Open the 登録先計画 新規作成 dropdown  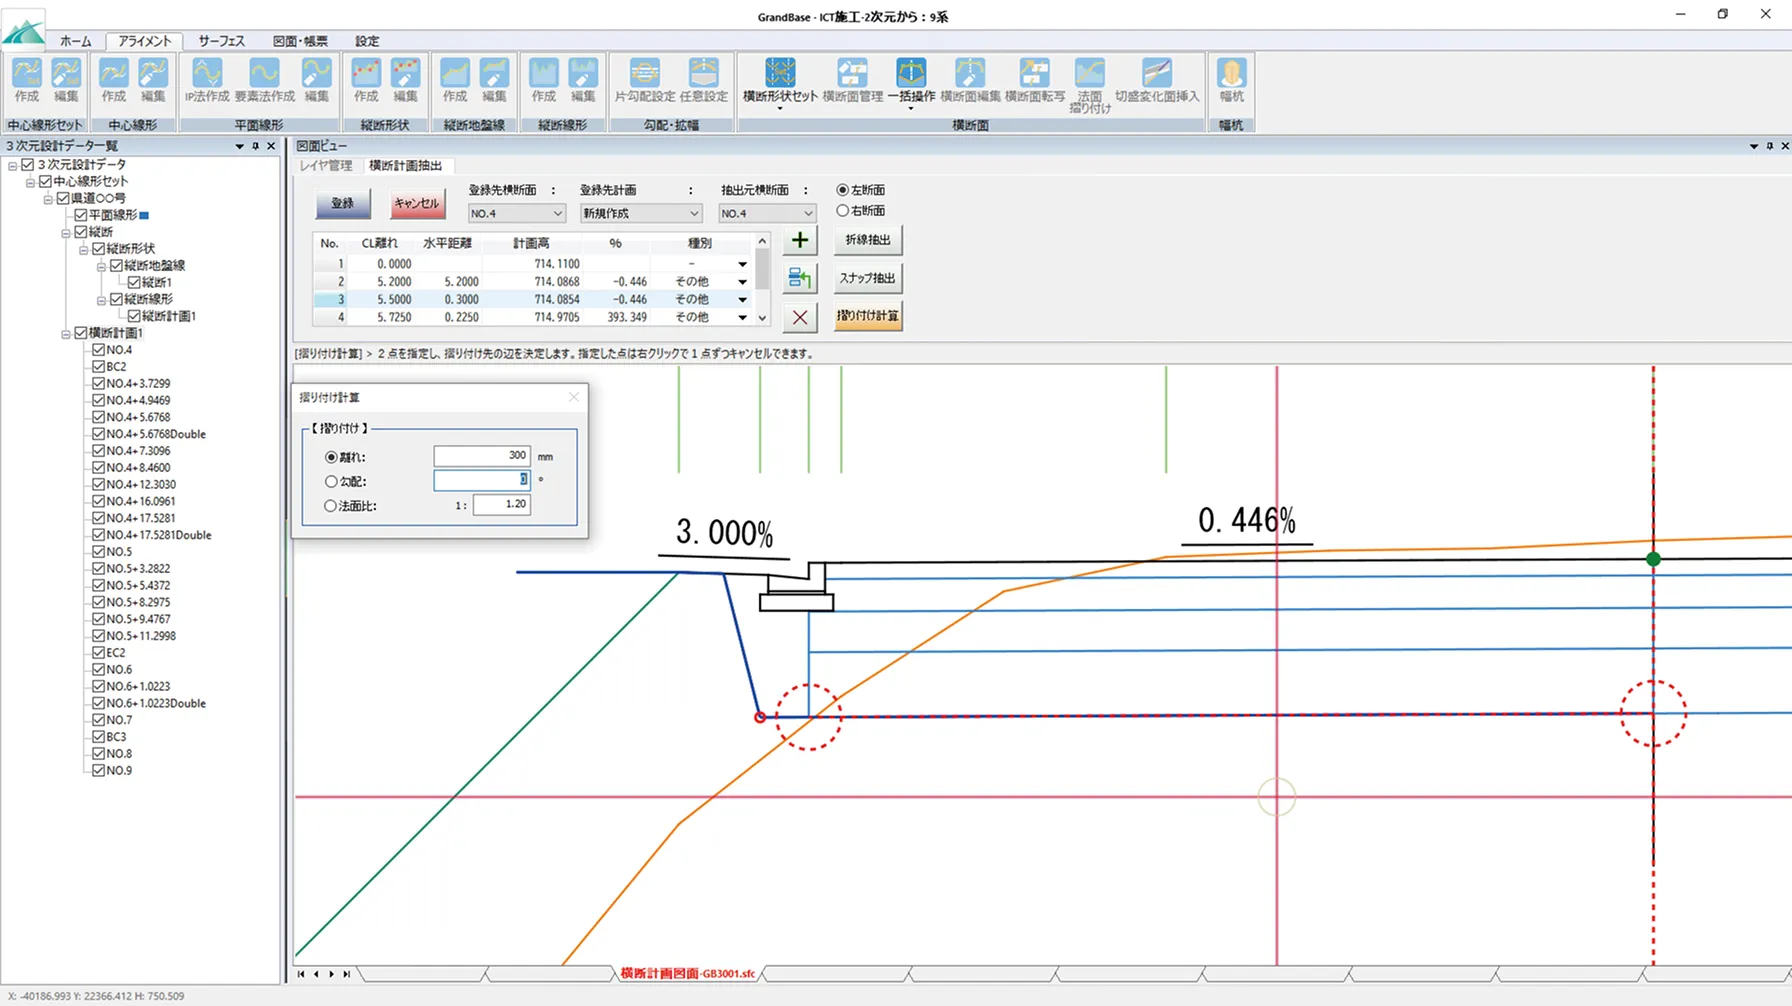tap(640, 214)
